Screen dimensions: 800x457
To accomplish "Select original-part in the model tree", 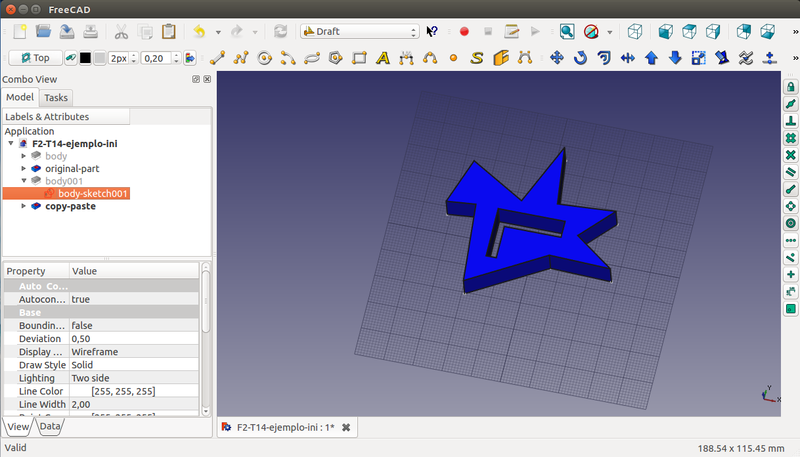I will coord(72,169).
